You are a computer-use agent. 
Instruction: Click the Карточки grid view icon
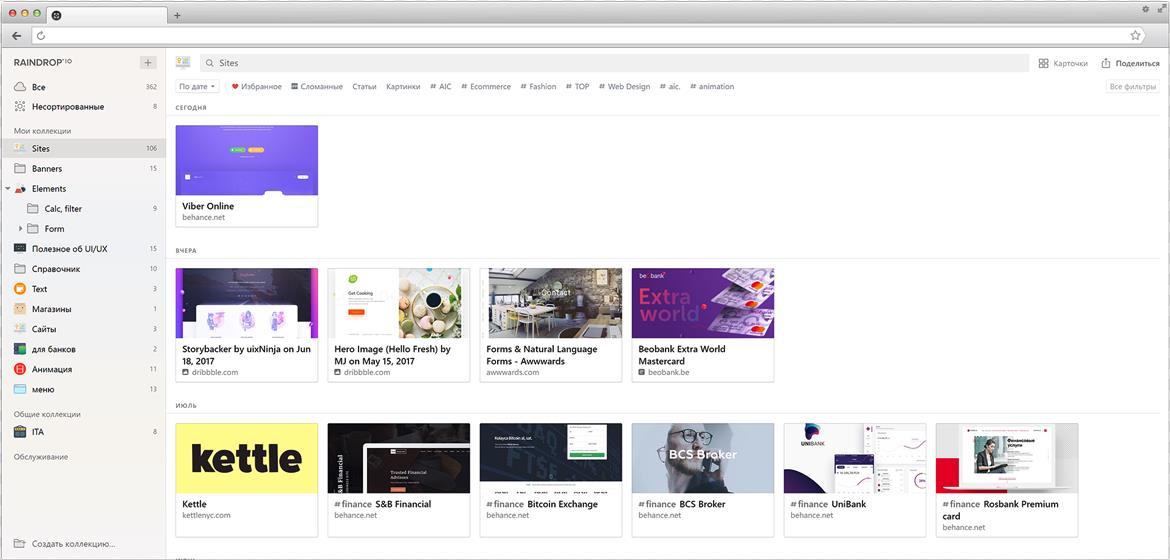[1044, 63]
